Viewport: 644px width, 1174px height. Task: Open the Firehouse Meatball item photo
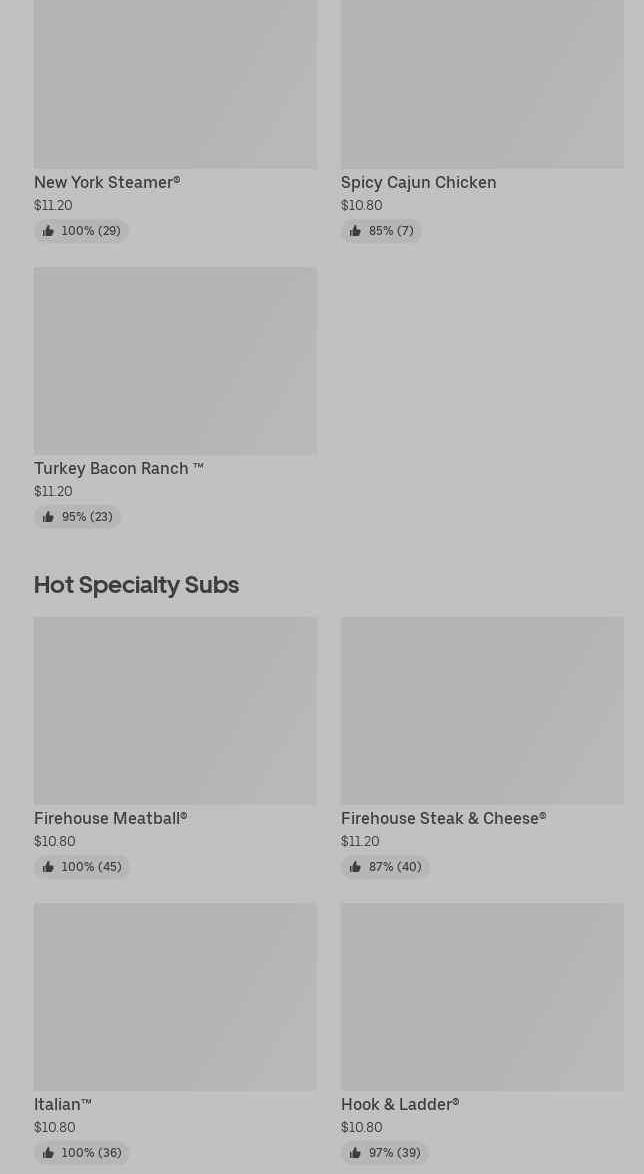click(x=175, y=710)
